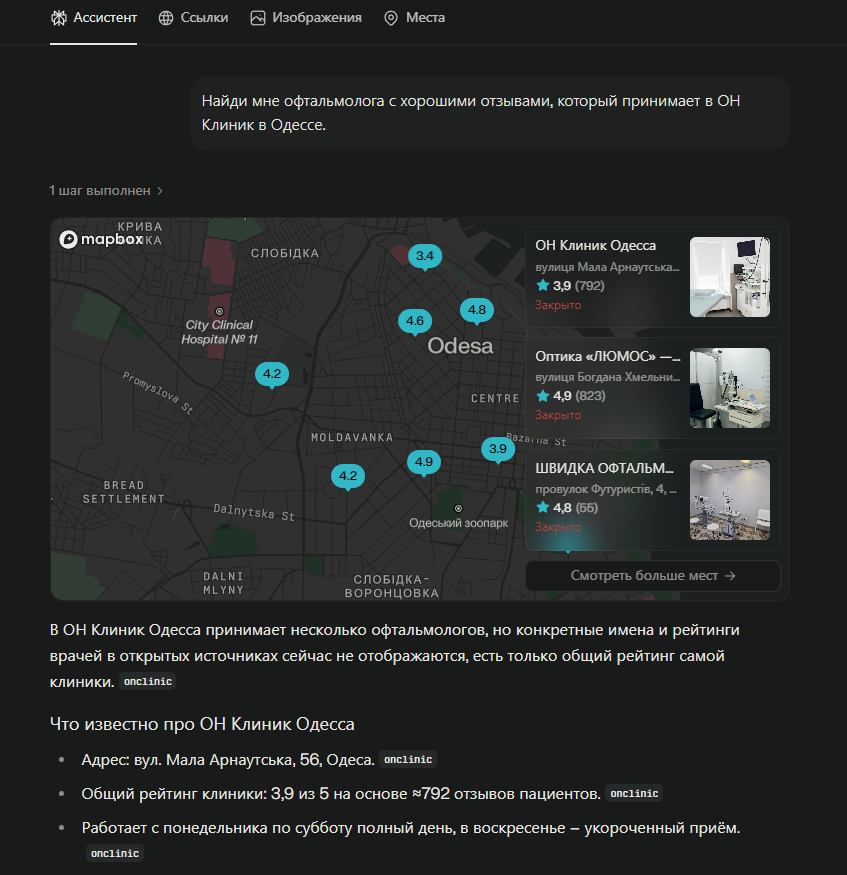
Task: Select the 4.6 rating map pin
Action: point(414,321)
